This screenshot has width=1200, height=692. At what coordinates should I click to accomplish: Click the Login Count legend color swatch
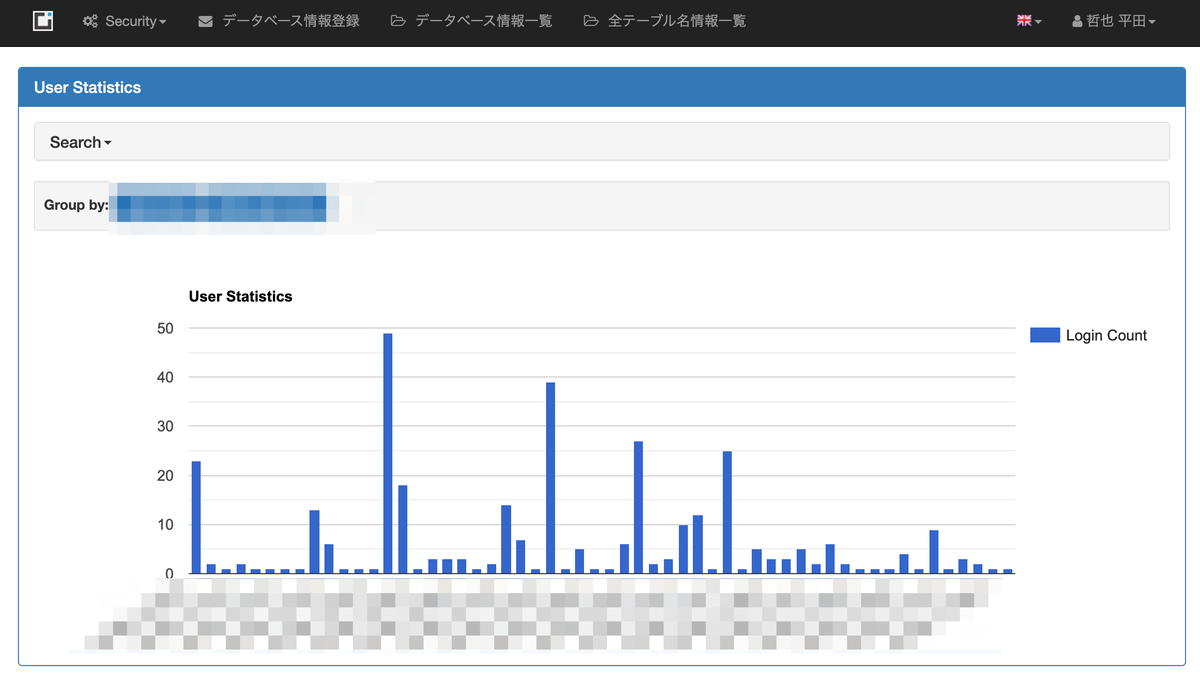1045,335
